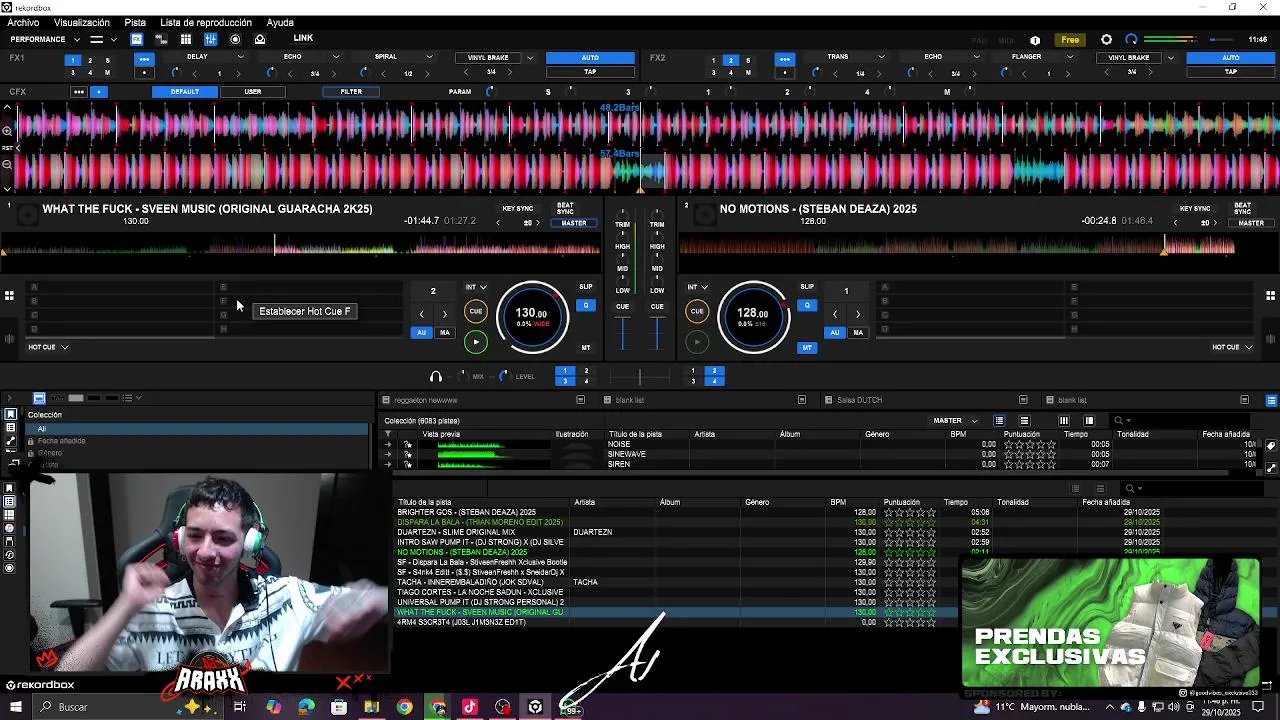The width and height of the screenshot is (1280, 720).
Task: Click the browser search magnifier icon
Action: click(x=1119, y=421)
